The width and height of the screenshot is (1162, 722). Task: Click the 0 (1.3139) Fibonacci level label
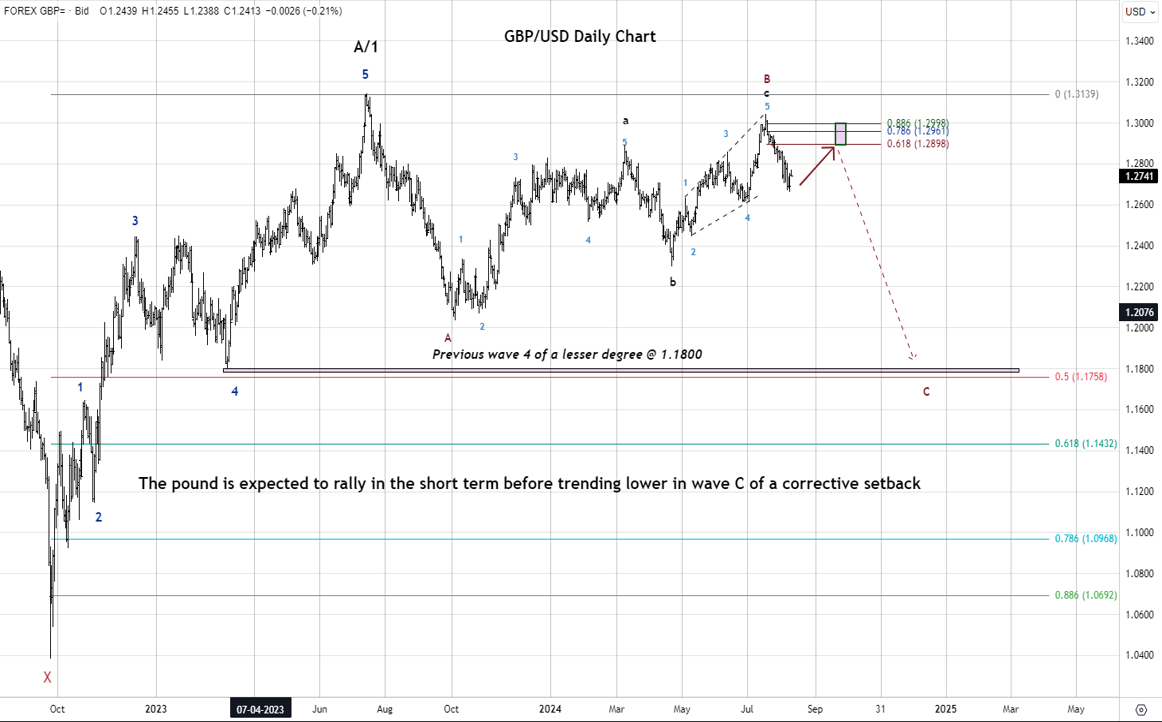1077,94
